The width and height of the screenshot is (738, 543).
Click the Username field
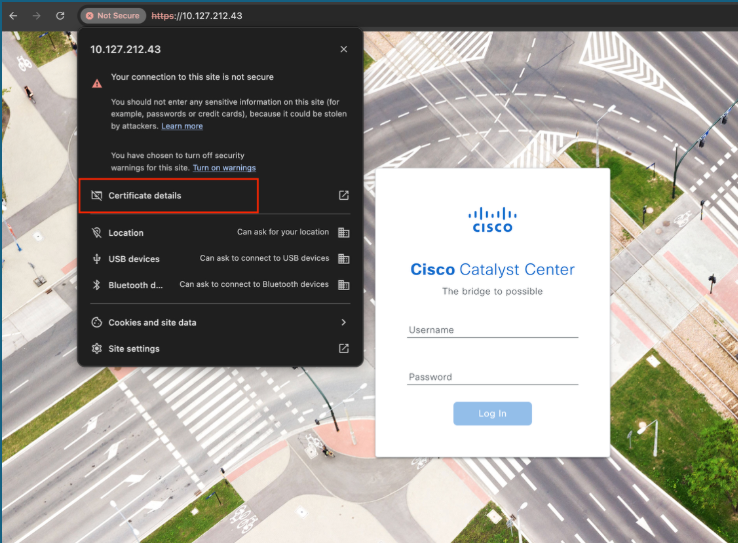click(492, 330)
